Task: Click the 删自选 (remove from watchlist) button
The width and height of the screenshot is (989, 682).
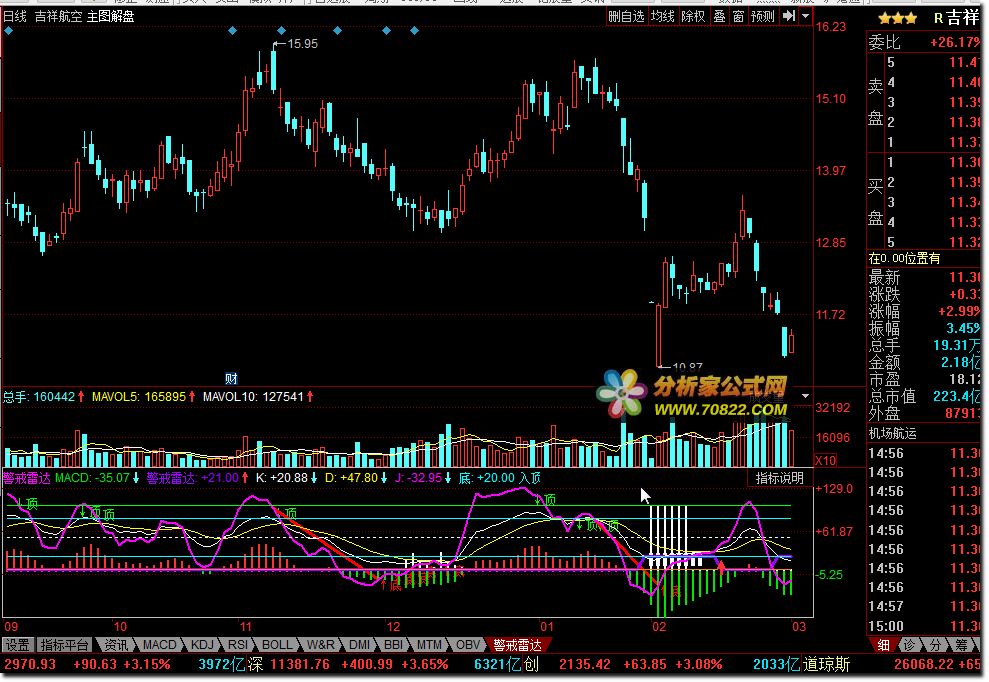Action: (626, 16)
